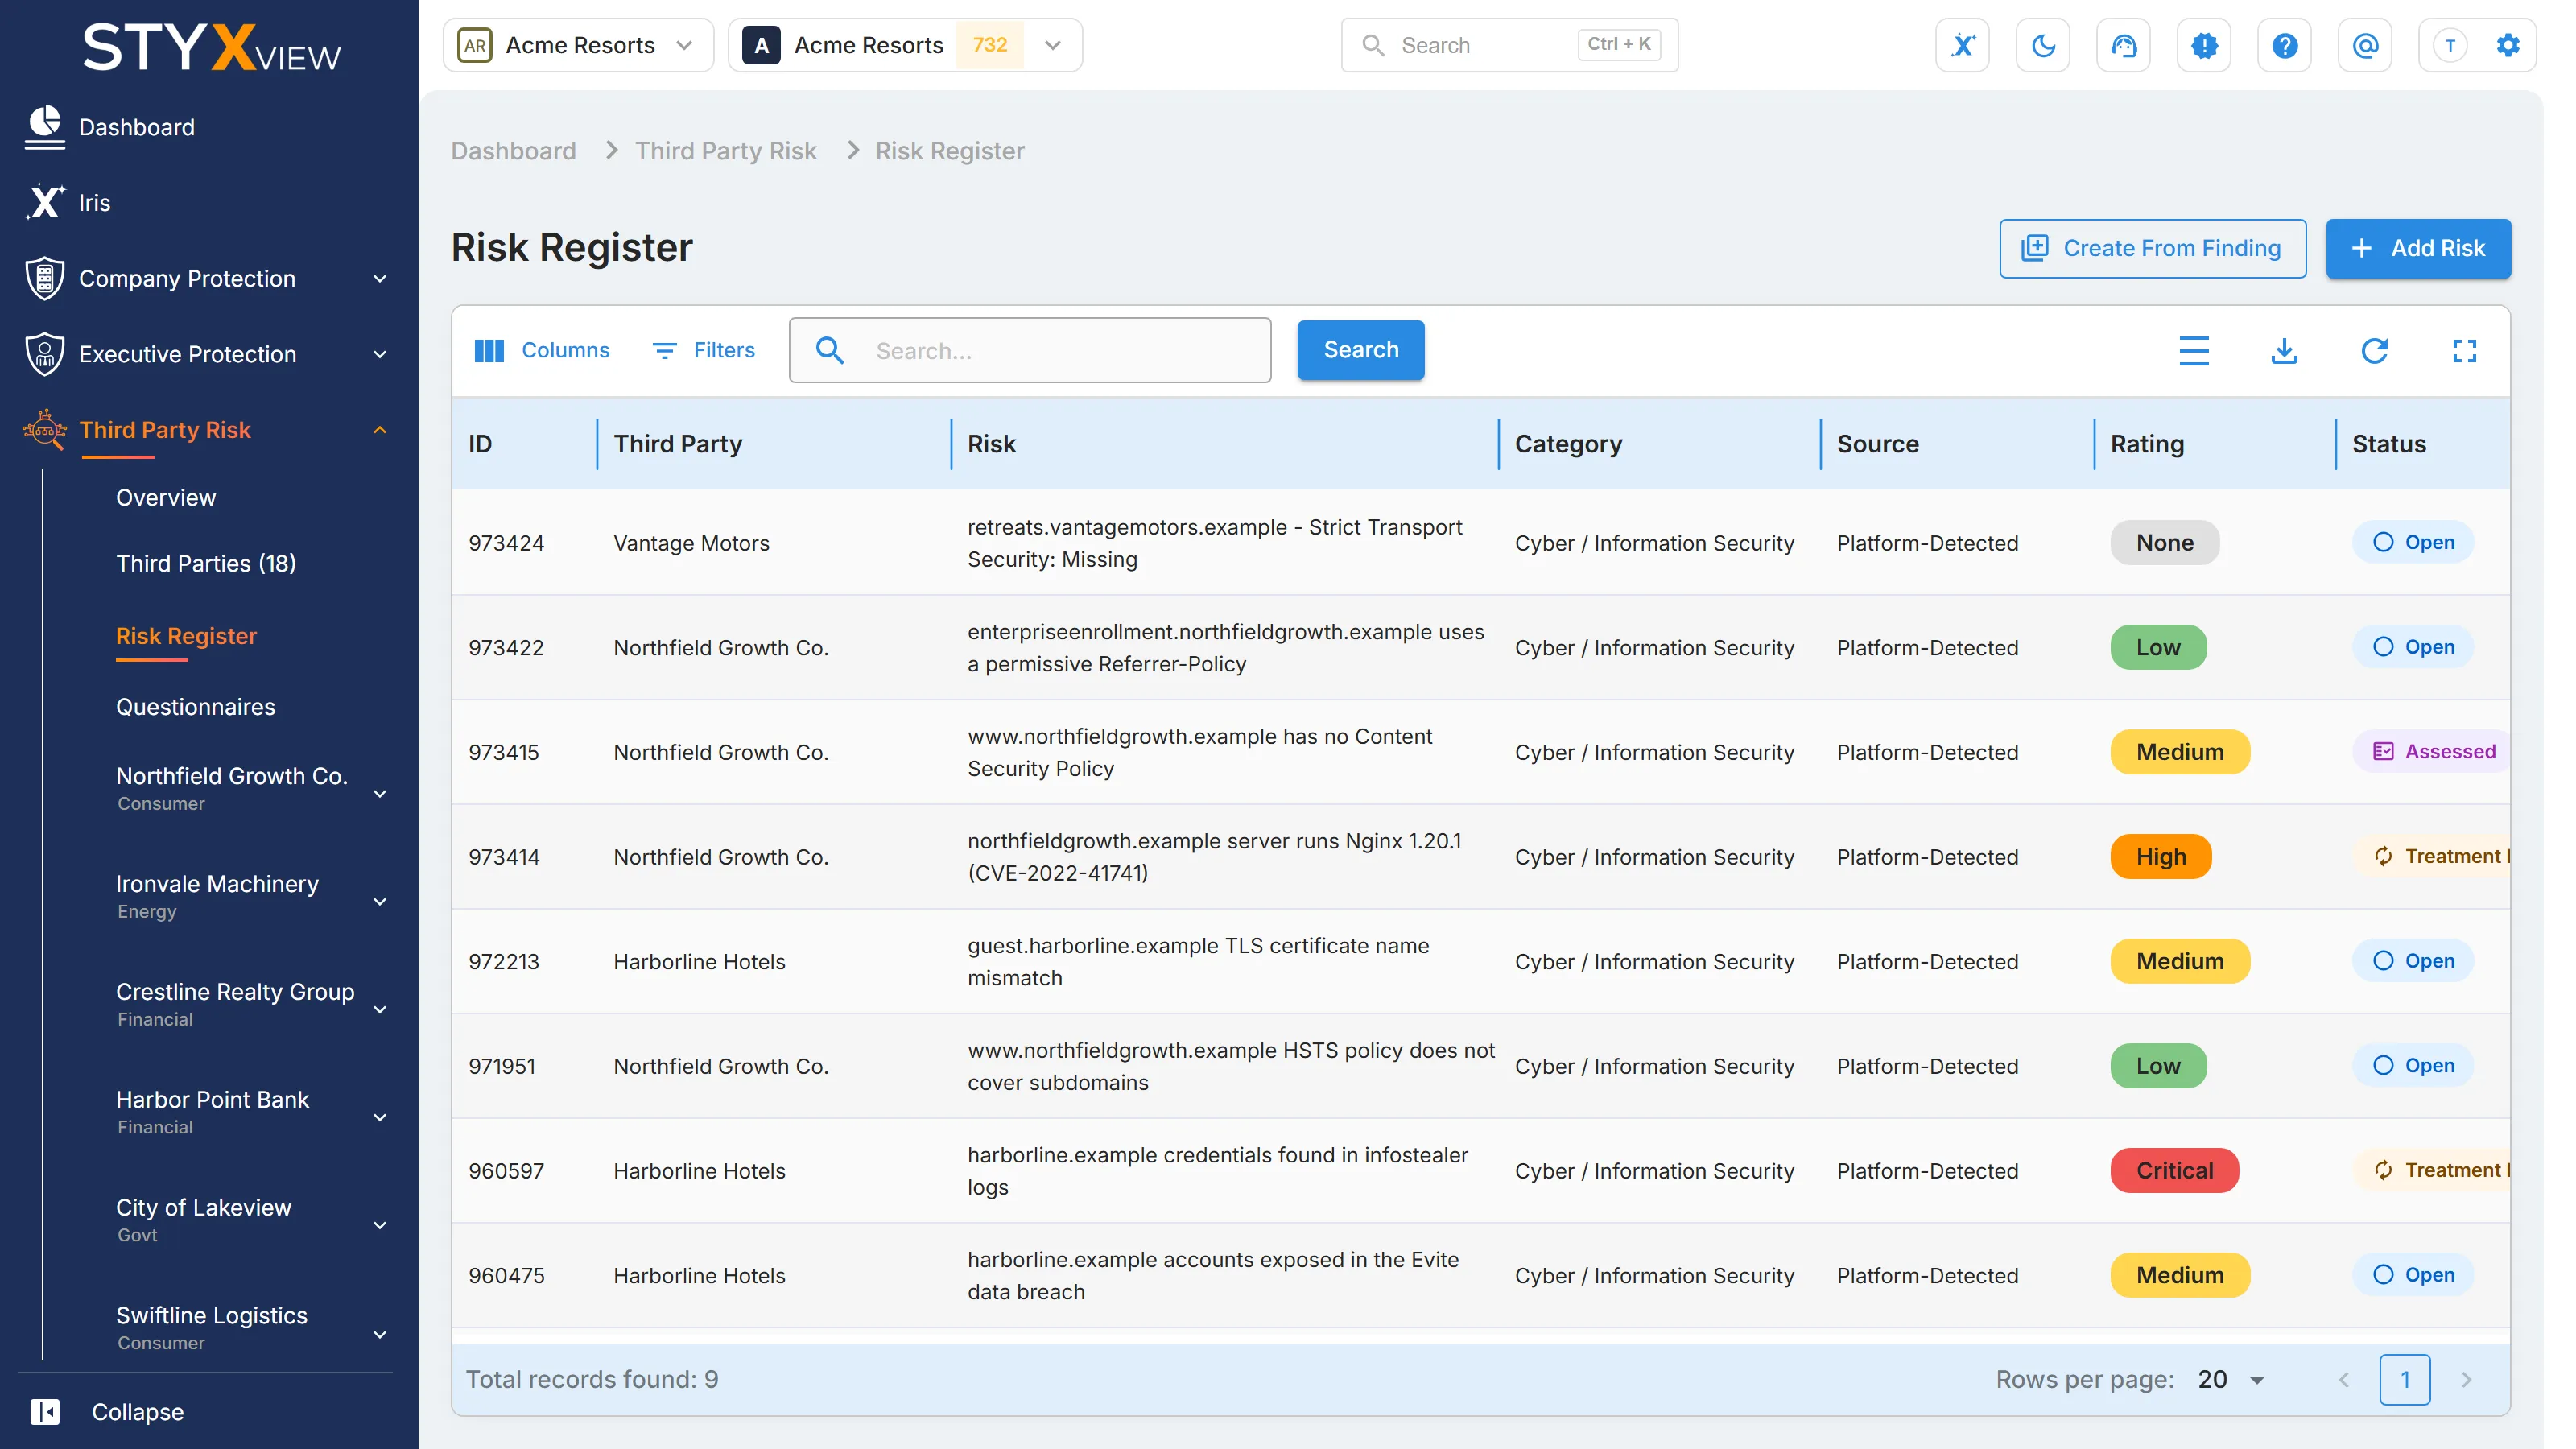The height and width of the screenshot is (1449, 2576).
Task: Click the Third Party Risk sidebar icon
Action: (x=44, y=430)
